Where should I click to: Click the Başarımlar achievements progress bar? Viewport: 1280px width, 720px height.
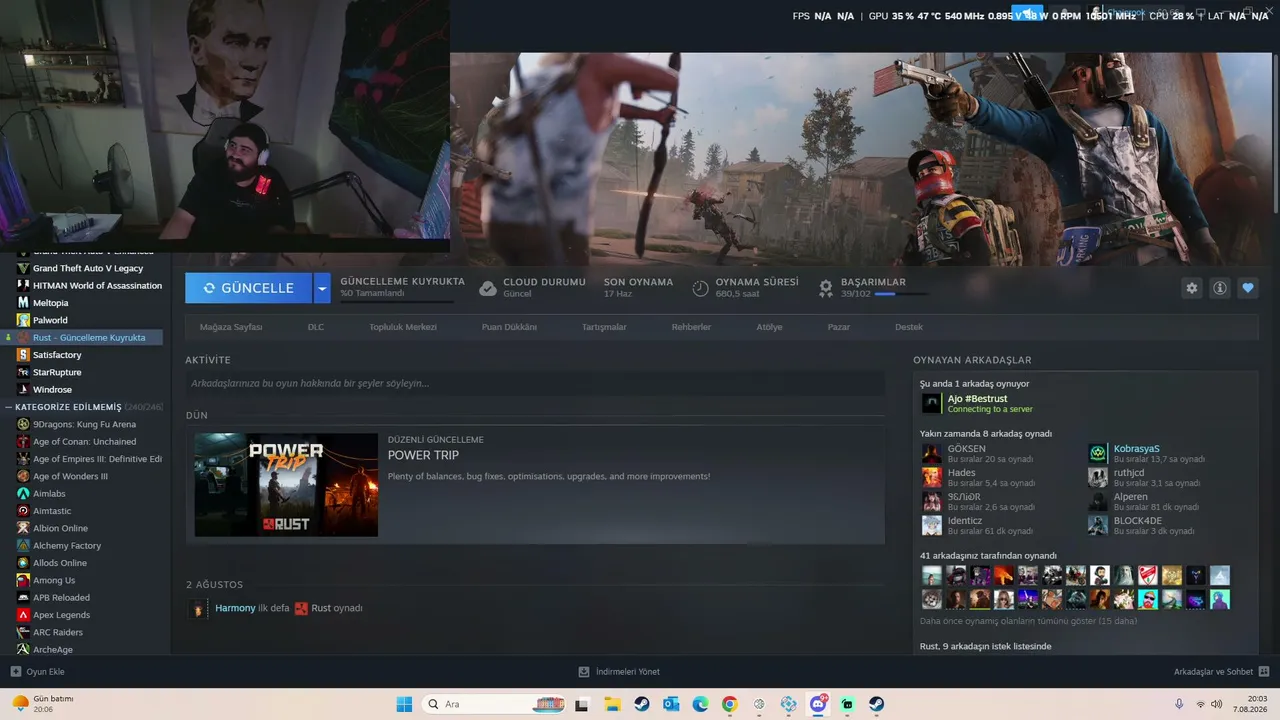pyautogui.click(x=900, y=294)
